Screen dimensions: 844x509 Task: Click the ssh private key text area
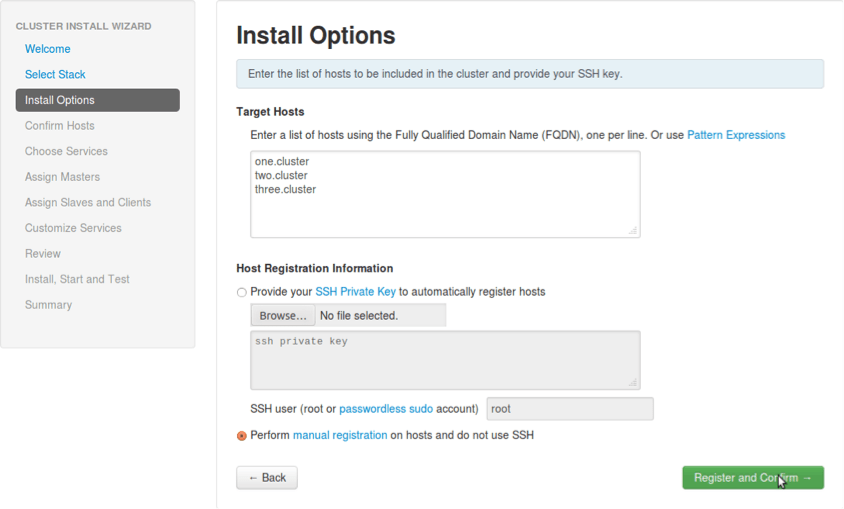pos(444,360)
